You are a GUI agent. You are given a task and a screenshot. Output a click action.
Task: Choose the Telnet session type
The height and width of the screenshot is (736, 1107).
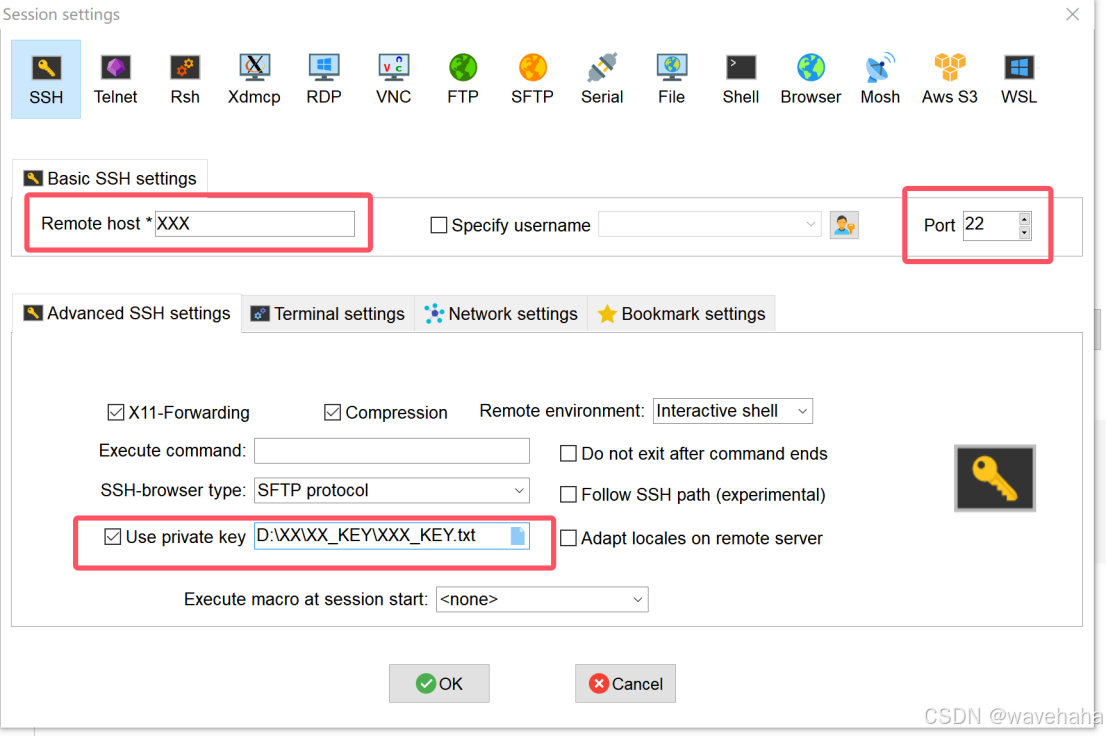(x=115, y=79)
